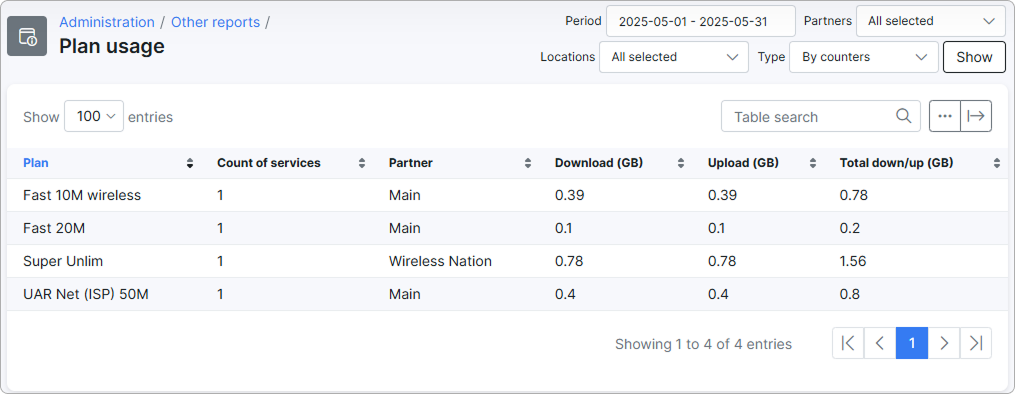
Task: Click the Download (GB) header
Action: (599, 163)
